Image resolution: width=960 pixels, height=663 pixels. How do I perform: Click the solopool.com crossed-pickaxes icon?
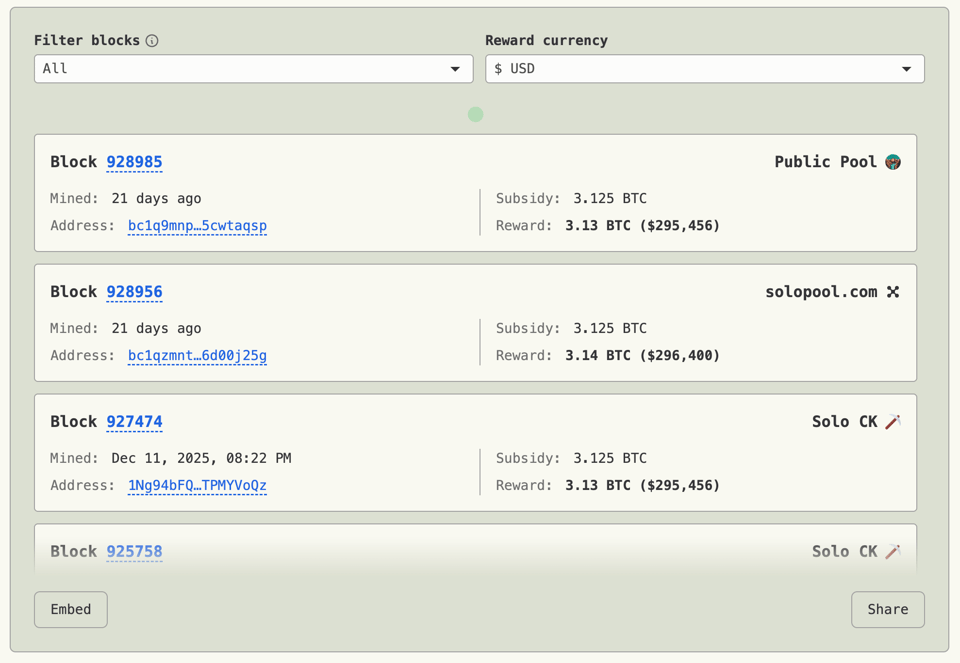(x=893, y=291)
